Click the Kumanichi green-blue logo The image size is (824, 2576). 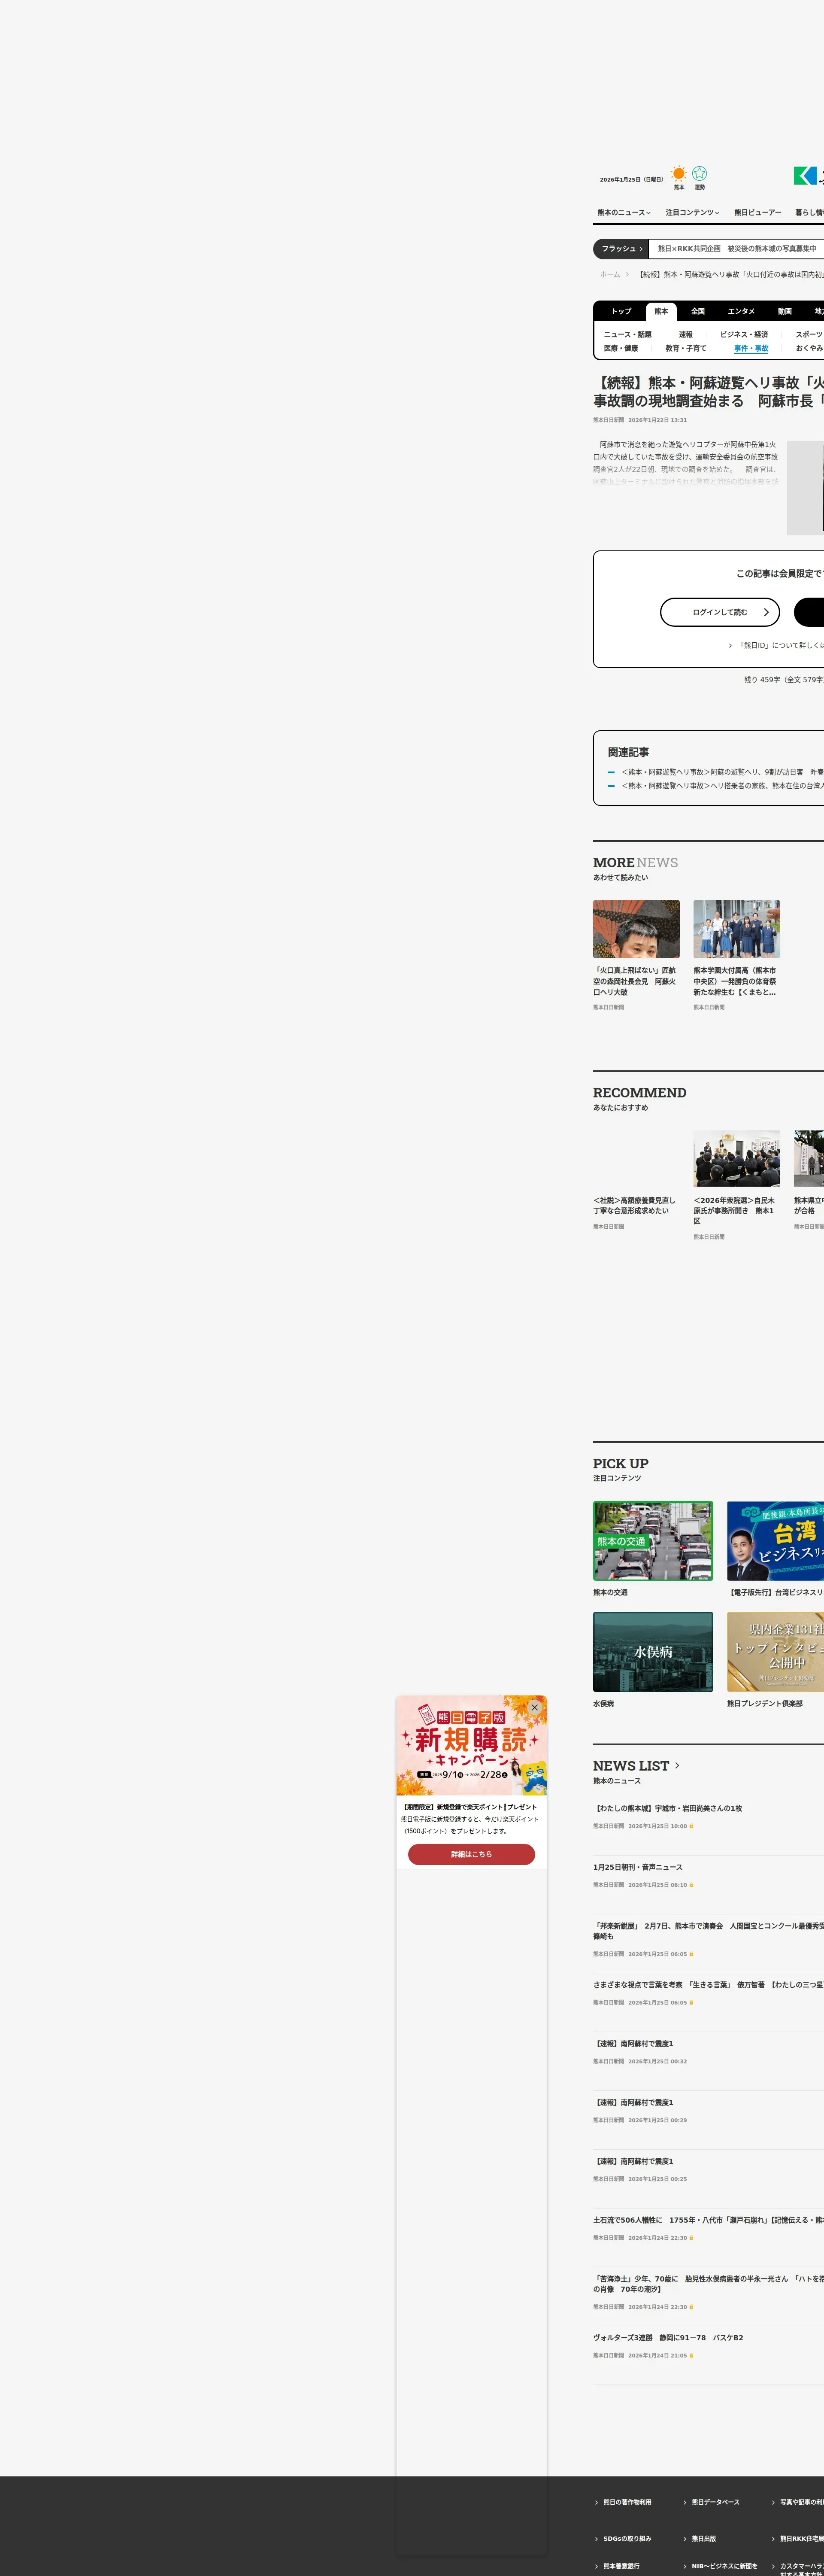click(x=806, y=176)
